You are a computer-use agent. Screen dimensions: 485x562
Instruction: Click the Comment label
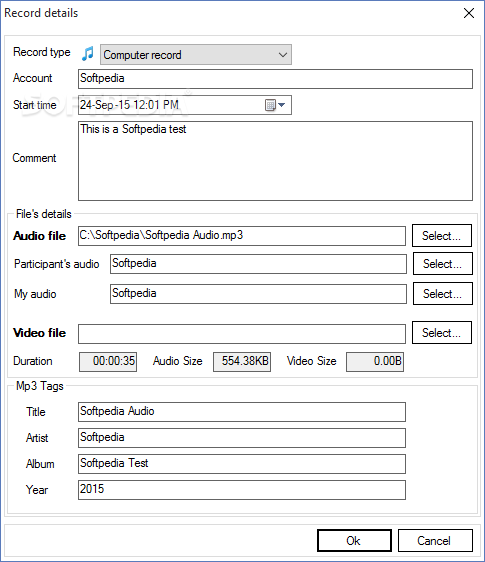tap(34, 158)
